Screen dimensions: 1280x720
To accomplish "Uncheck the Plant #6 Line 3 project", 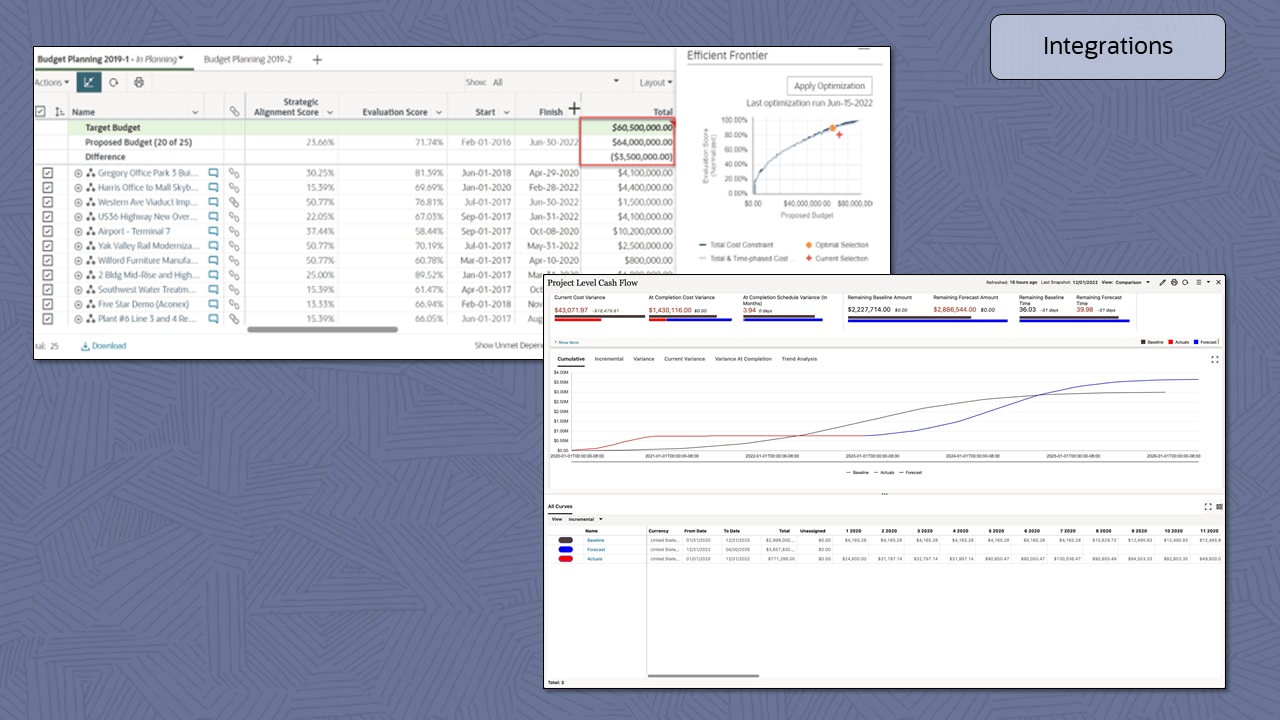I will pyautogui.click(x=48, y=318).
